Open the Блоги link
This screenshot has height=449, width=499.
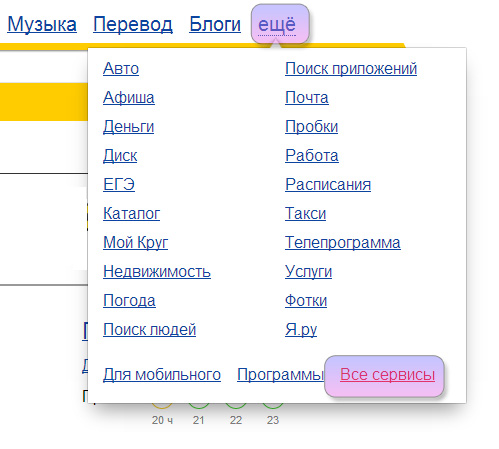[x=215, y=25]
